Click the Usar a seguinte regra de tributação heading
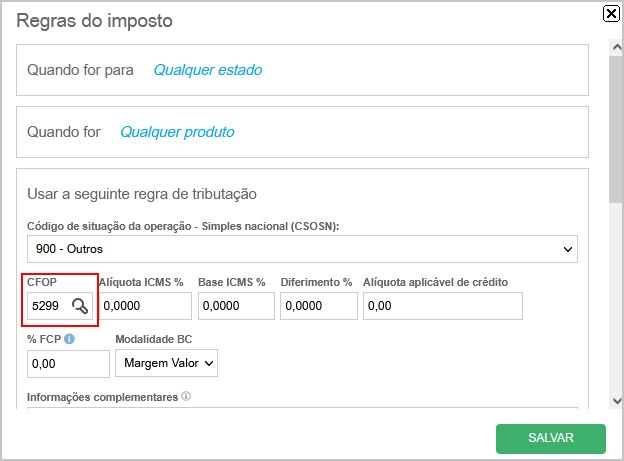The height and width of the screenshot is (461, 624). [x=142, y=194]
